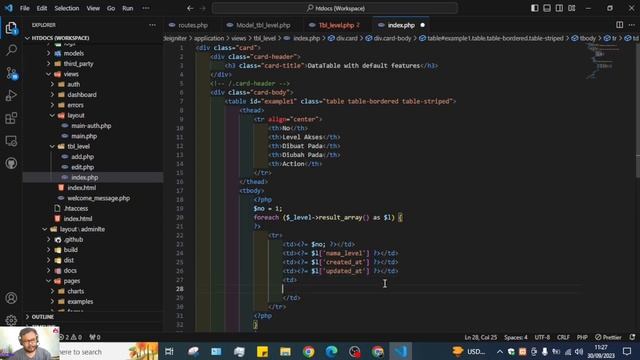This screenshot has height=360, width=640.
Task: Customize layout using the title bar icon
Action: point(571,8)
